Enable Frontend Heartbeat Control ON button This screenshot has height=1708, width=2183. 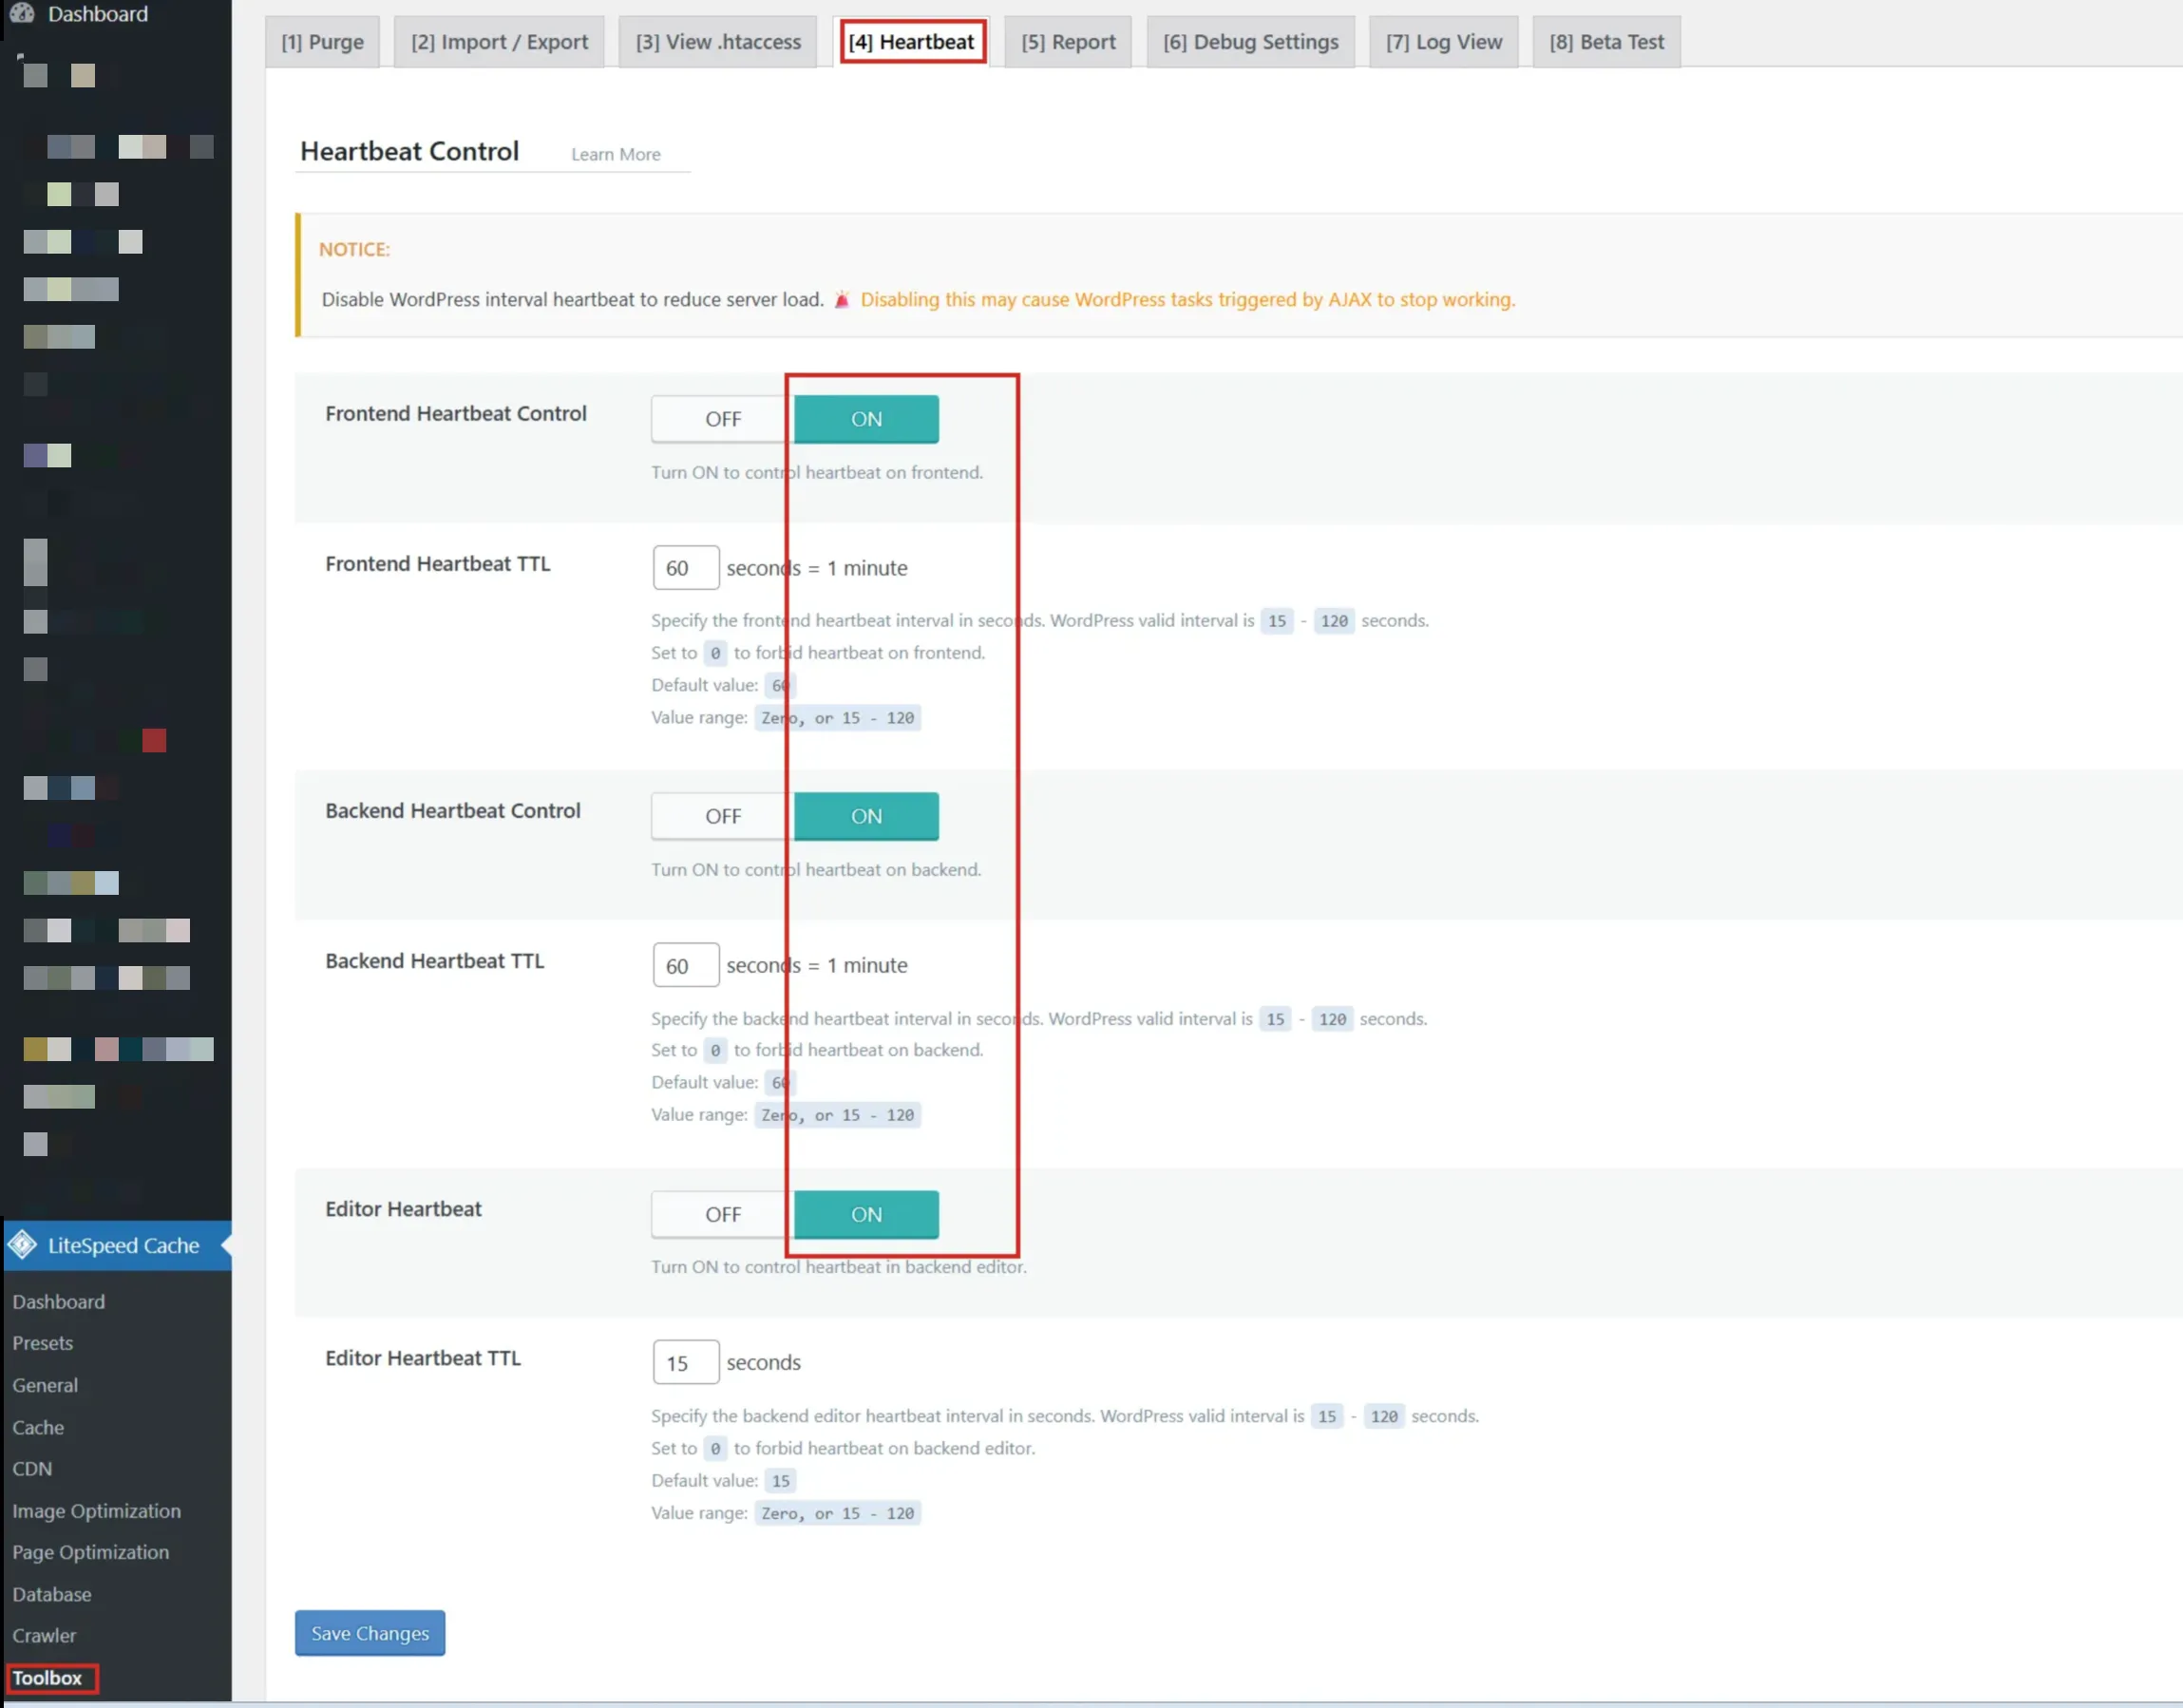point(866,419)
